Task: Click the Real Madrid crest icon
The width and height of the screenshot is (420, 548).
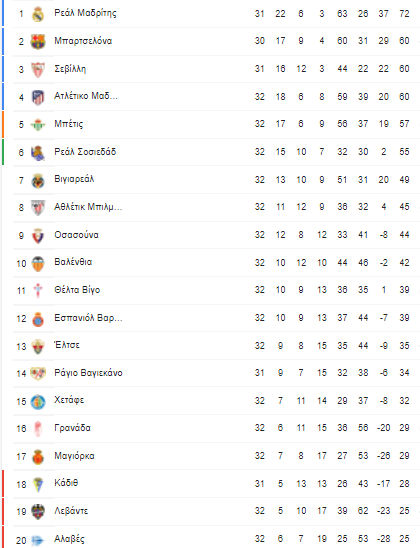Action: pos(38,14)
